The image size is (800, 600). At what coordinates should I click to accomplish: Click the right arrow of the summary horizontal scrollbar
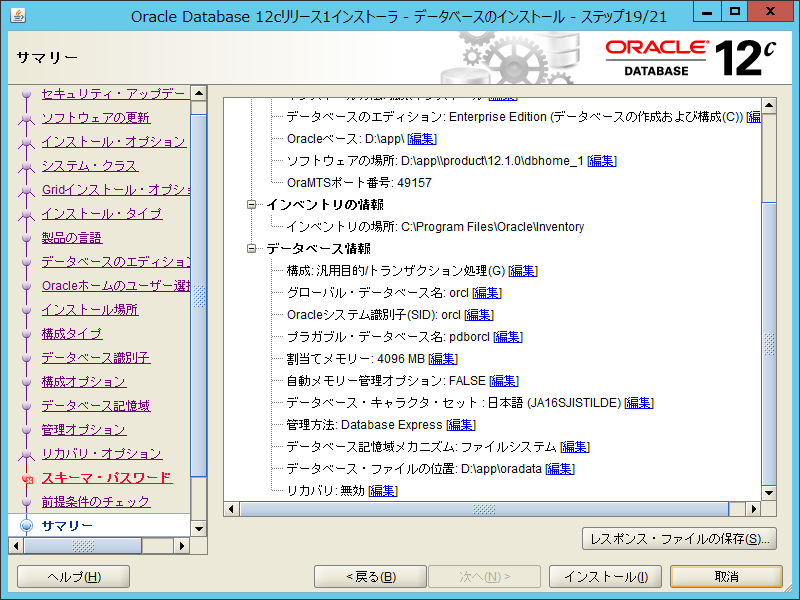point(752,509)
